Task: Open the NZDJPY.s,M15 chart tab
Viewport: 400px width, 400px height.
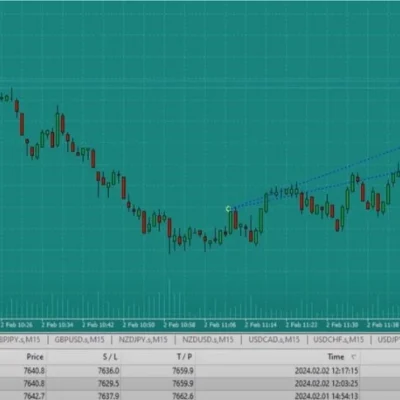Action: pos(143,340)
